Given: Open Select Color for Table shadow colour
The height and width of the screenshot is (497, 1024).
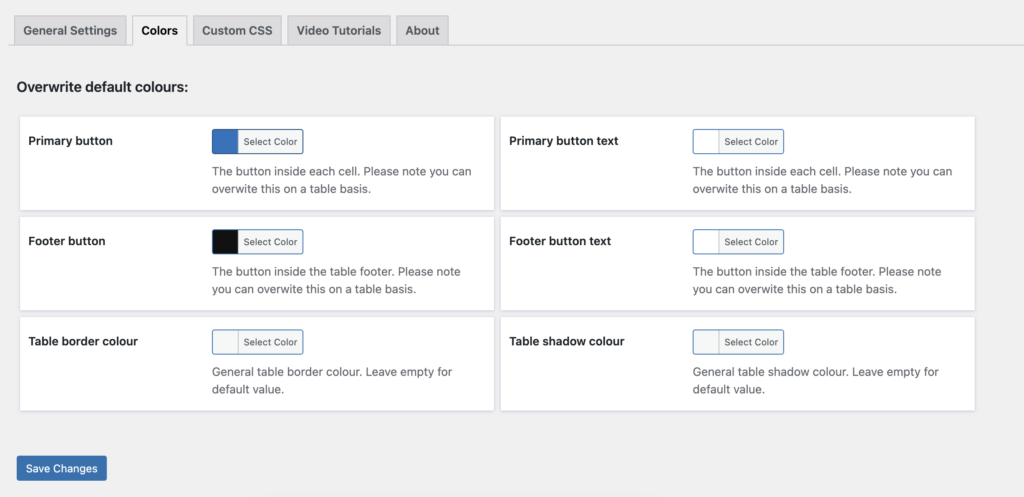Looking at the screenshot, I should pos(751,342).
